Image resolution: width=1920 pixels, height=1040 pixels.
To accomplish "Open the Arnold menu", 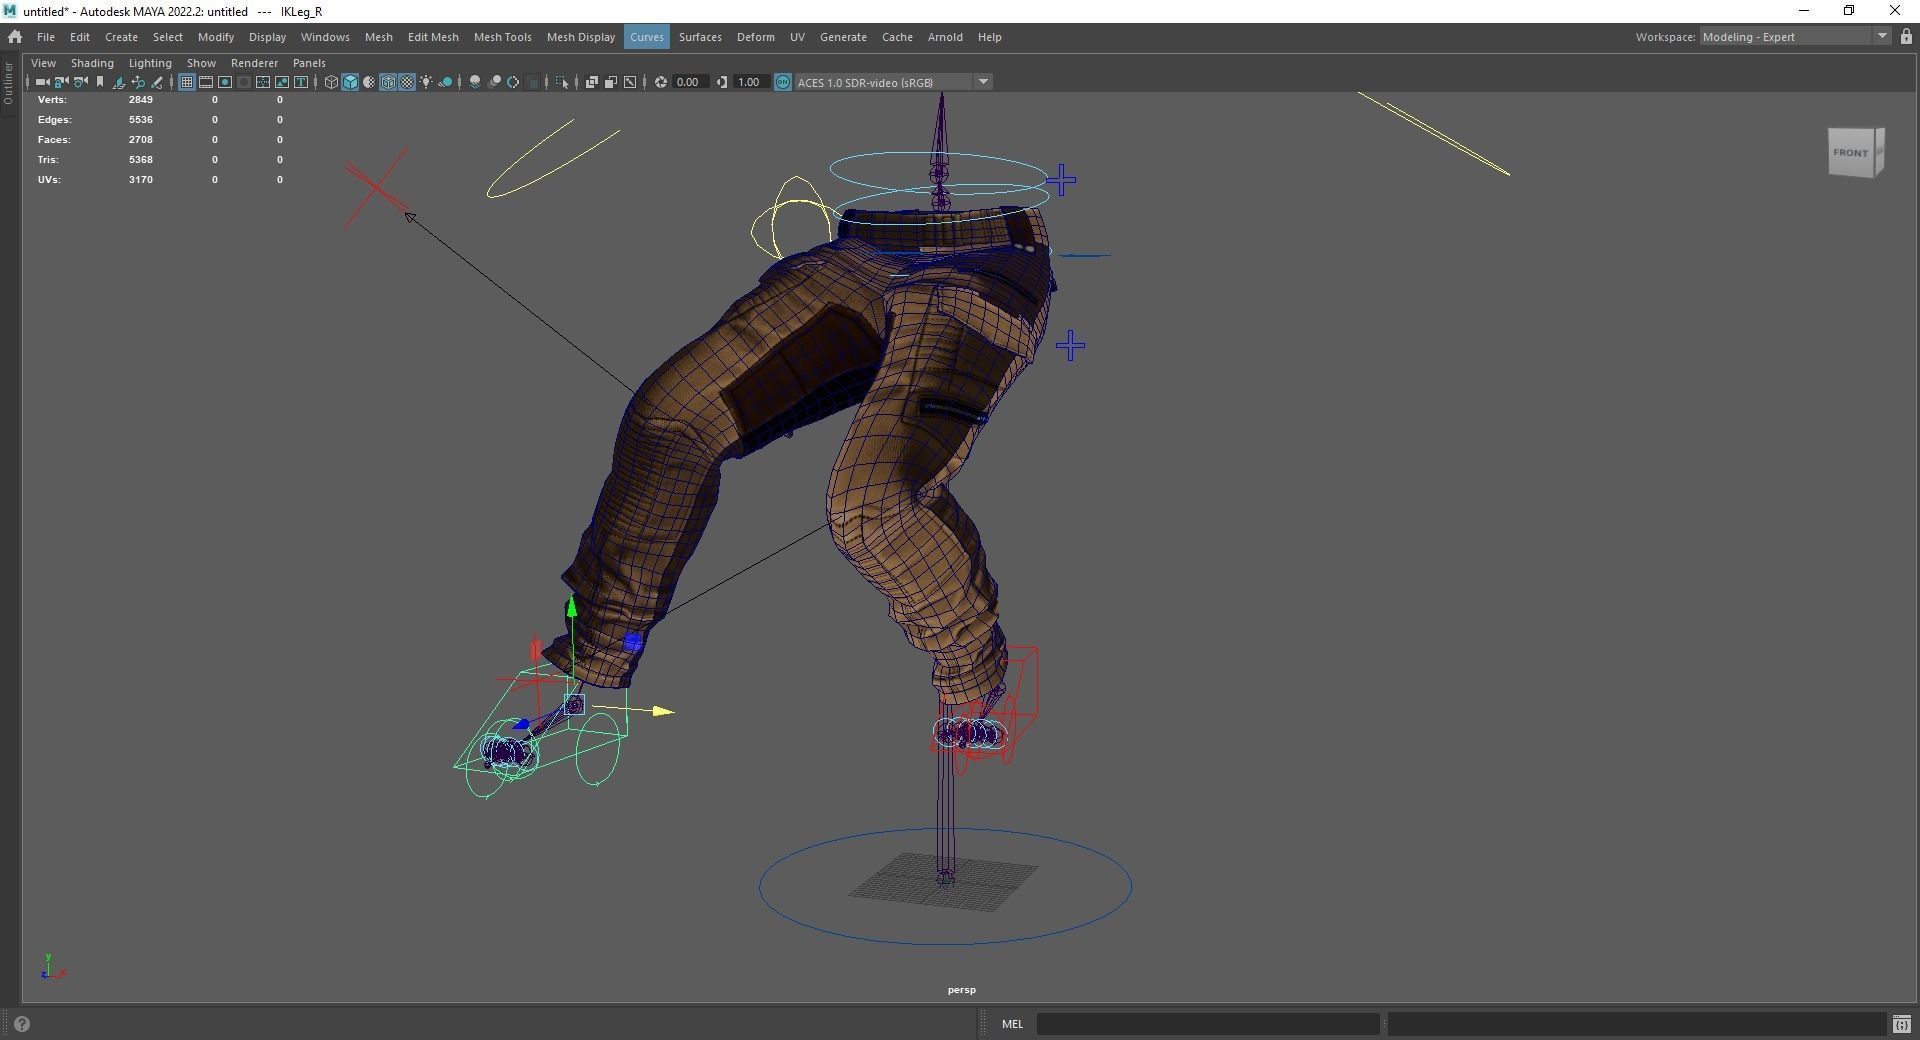I will tap(945, 37).
